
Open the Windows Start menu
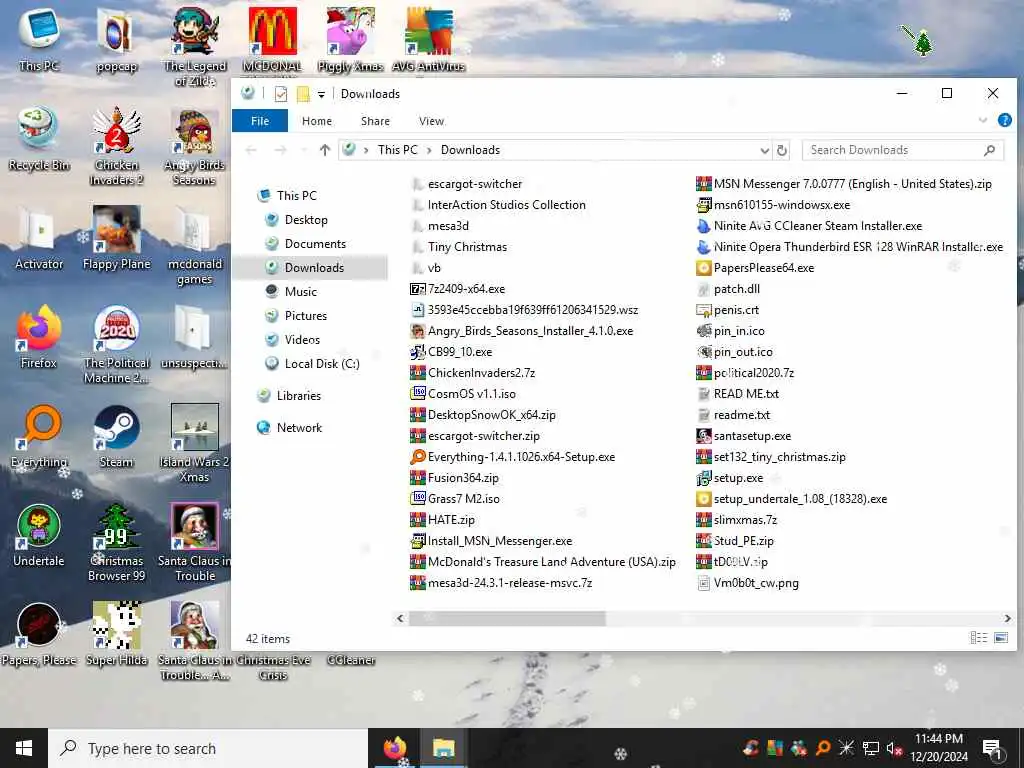(24, 748)
